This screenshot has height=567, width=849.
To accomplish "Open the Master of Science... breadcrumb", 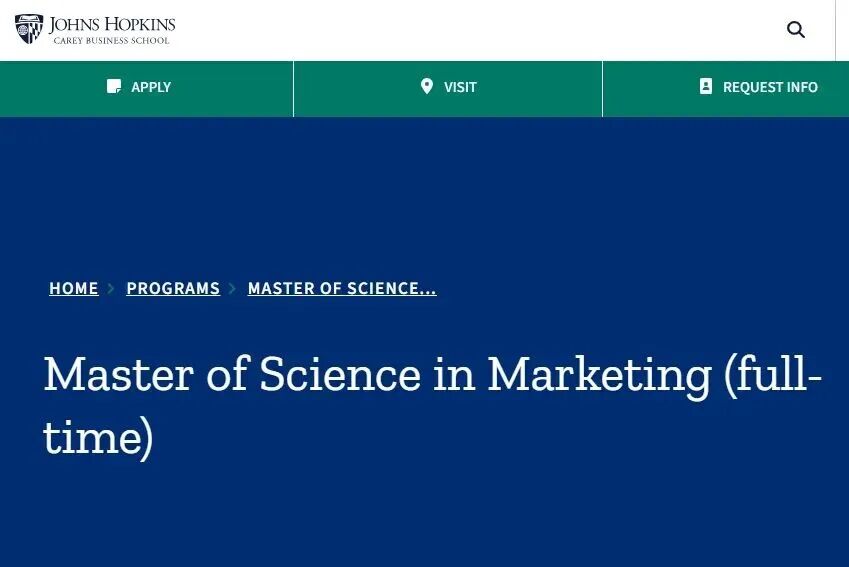I will (342, 289).
